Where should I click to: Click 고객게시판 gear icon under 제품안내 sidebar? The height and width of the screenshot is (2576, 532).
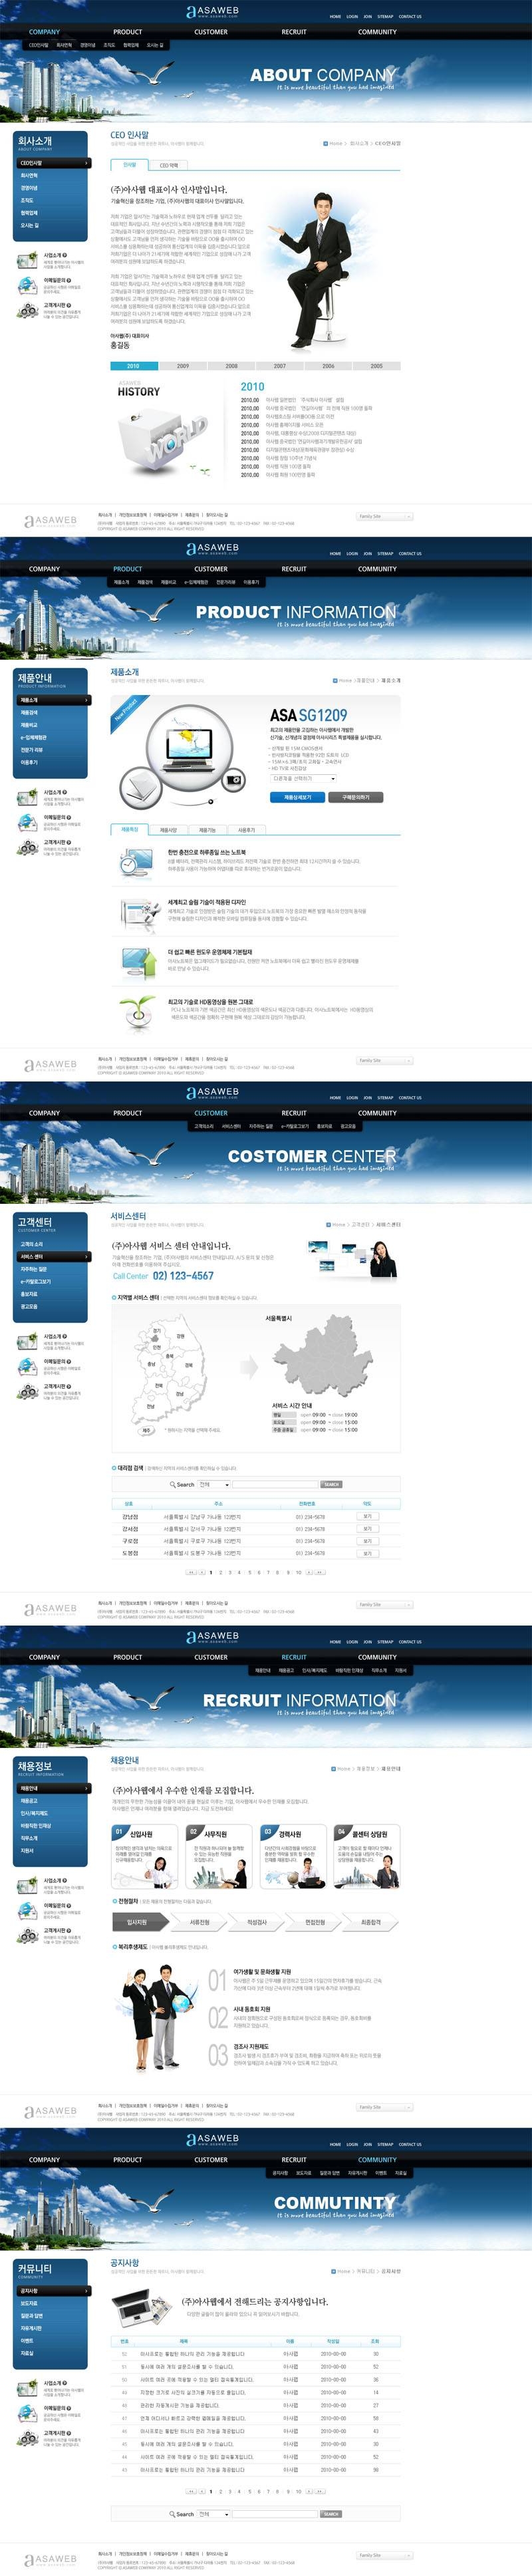27,847
